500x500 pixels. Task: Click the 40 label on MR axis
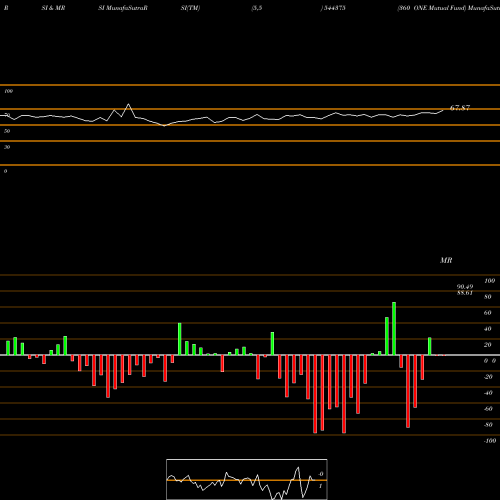point(488,329)
